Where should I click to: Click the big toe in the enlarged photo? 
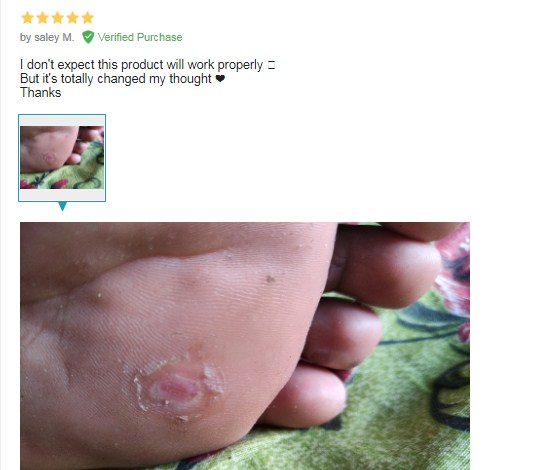384,265
